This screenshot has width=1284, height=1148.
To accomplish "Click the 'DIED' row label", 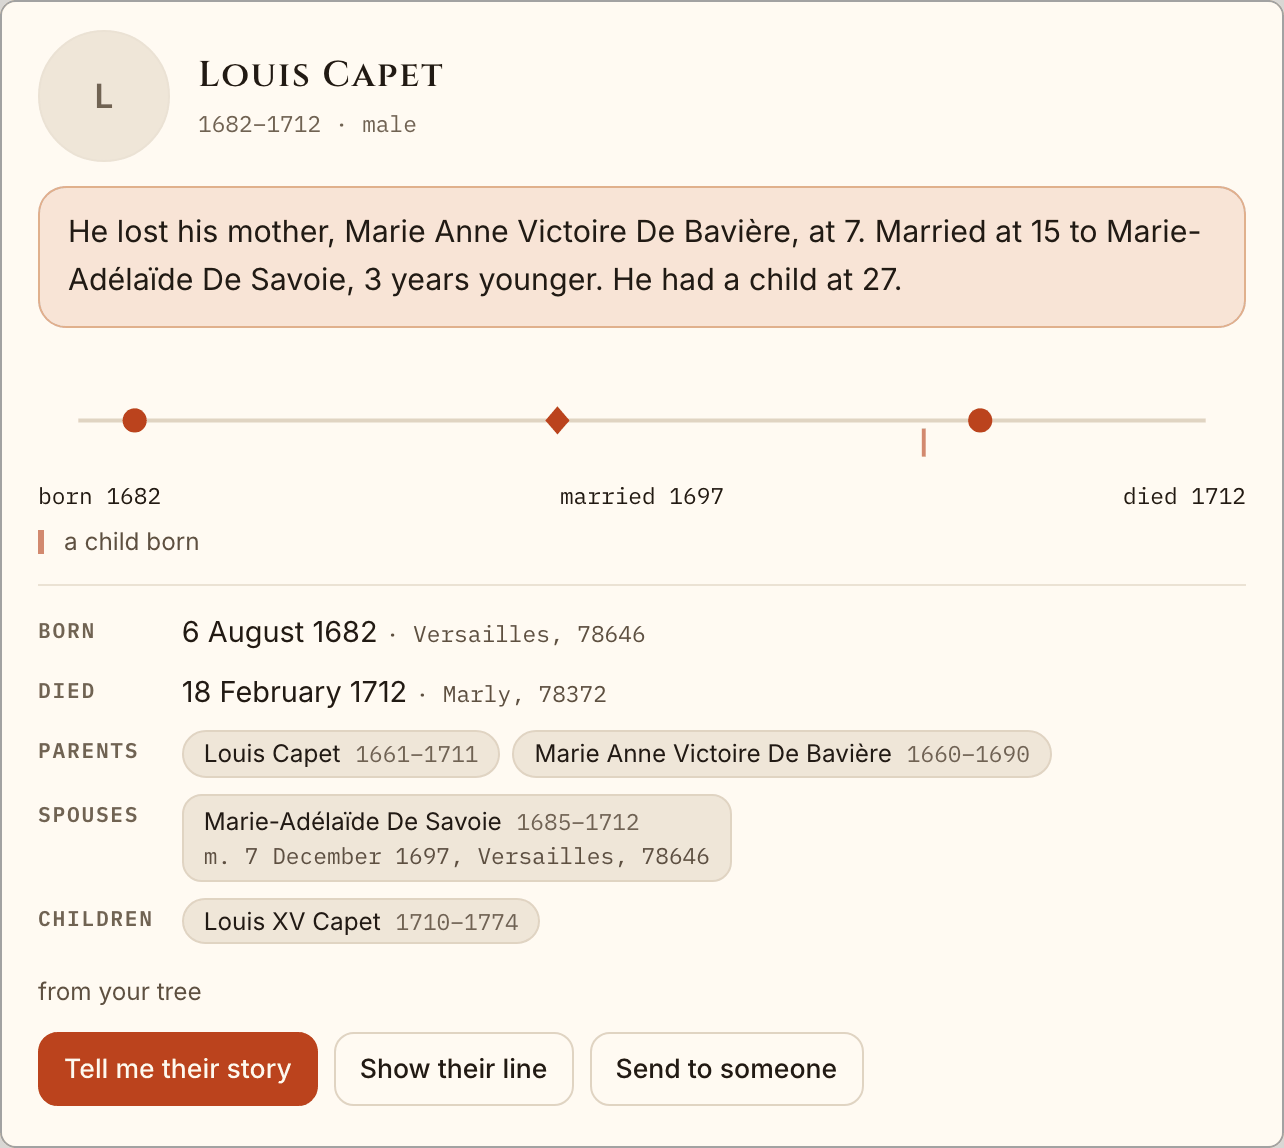I will [x=67, y=691].
